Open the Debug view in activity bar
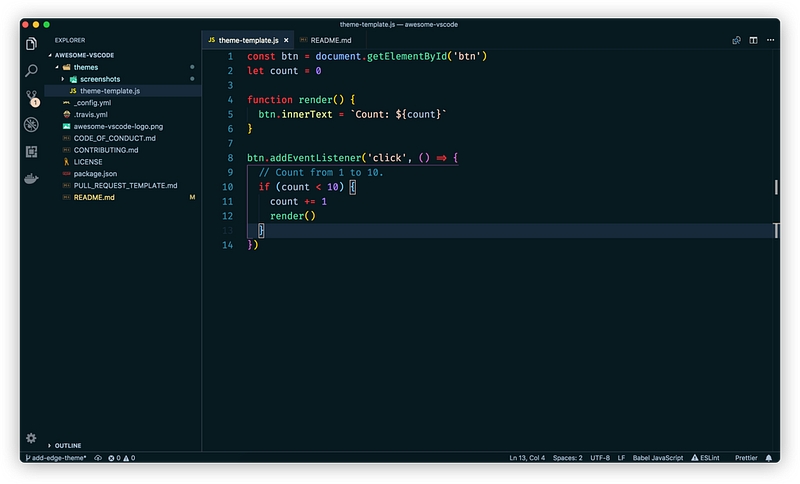This screenshot has height=484, width=800. click(x=32, y=125)
